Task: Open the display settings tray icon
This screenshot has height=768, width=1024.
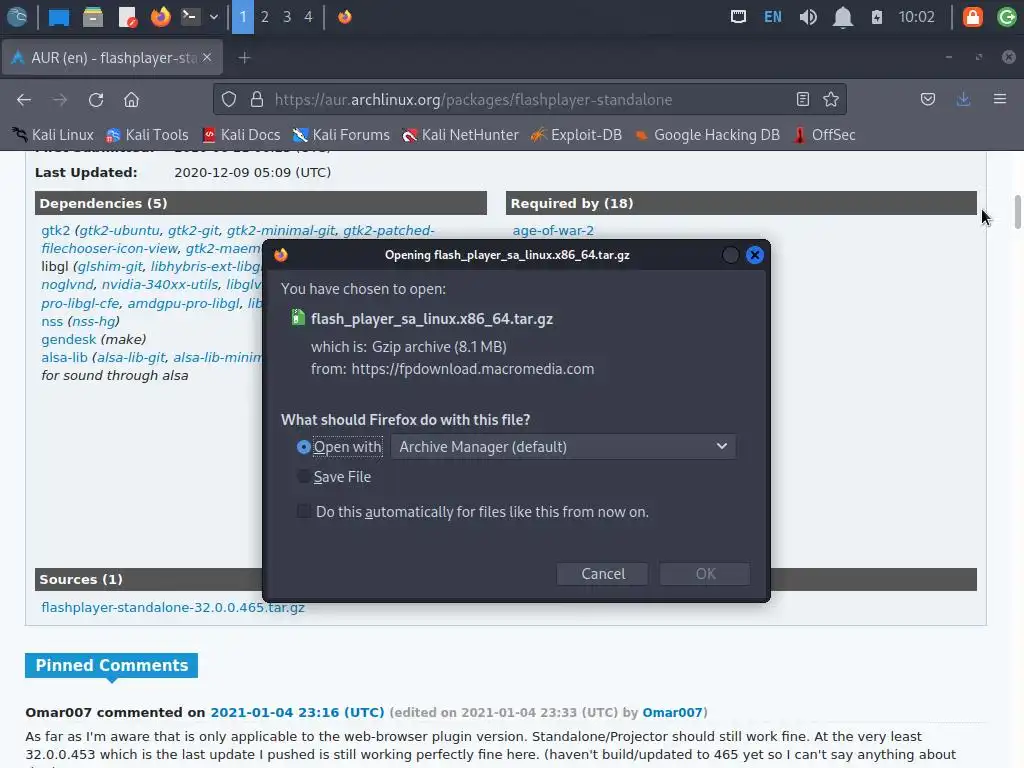Action: tap(738, 16)
